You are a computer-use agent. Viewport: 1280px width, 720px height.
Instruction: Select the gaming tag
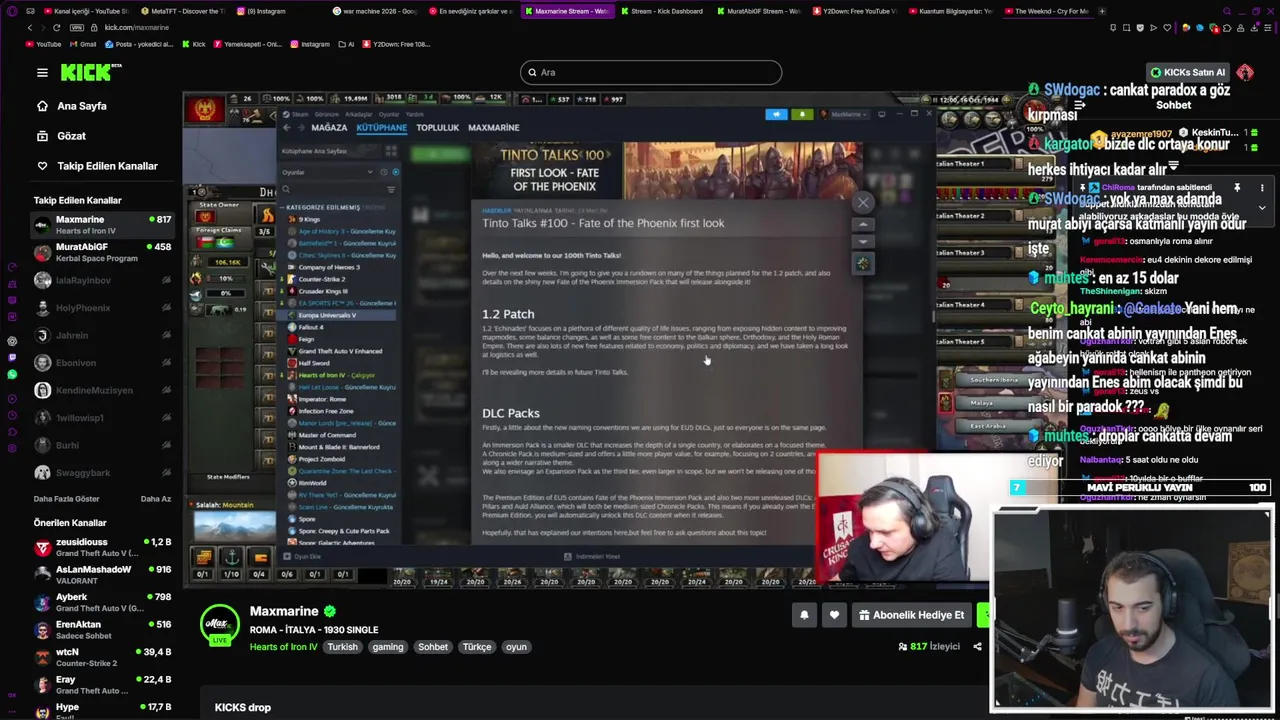click(x=388, y=647)
